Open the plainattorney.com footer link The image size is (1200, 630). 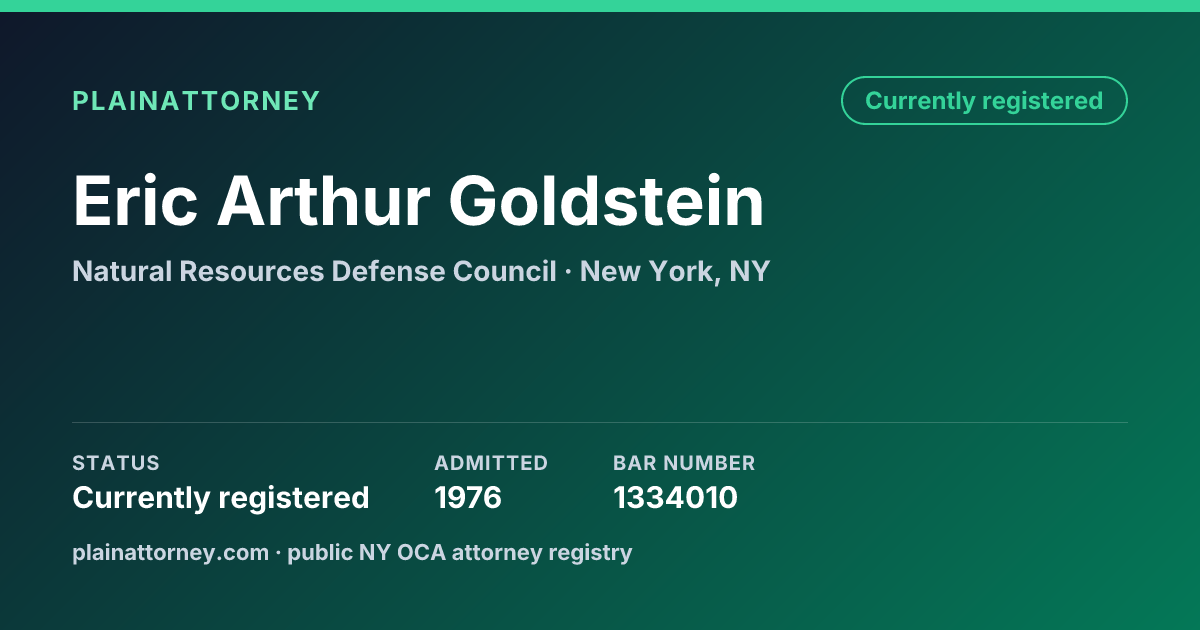(x=170, y=552)
